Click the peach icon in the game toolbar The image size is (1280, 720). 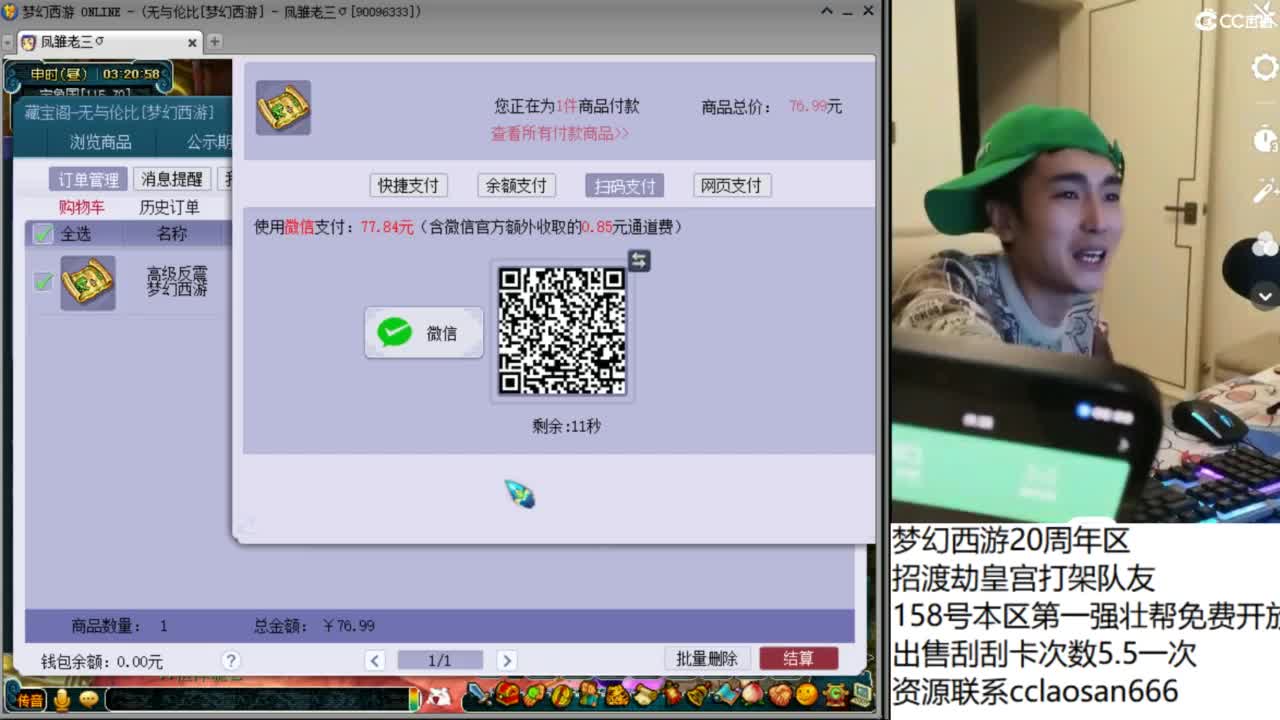752,694
